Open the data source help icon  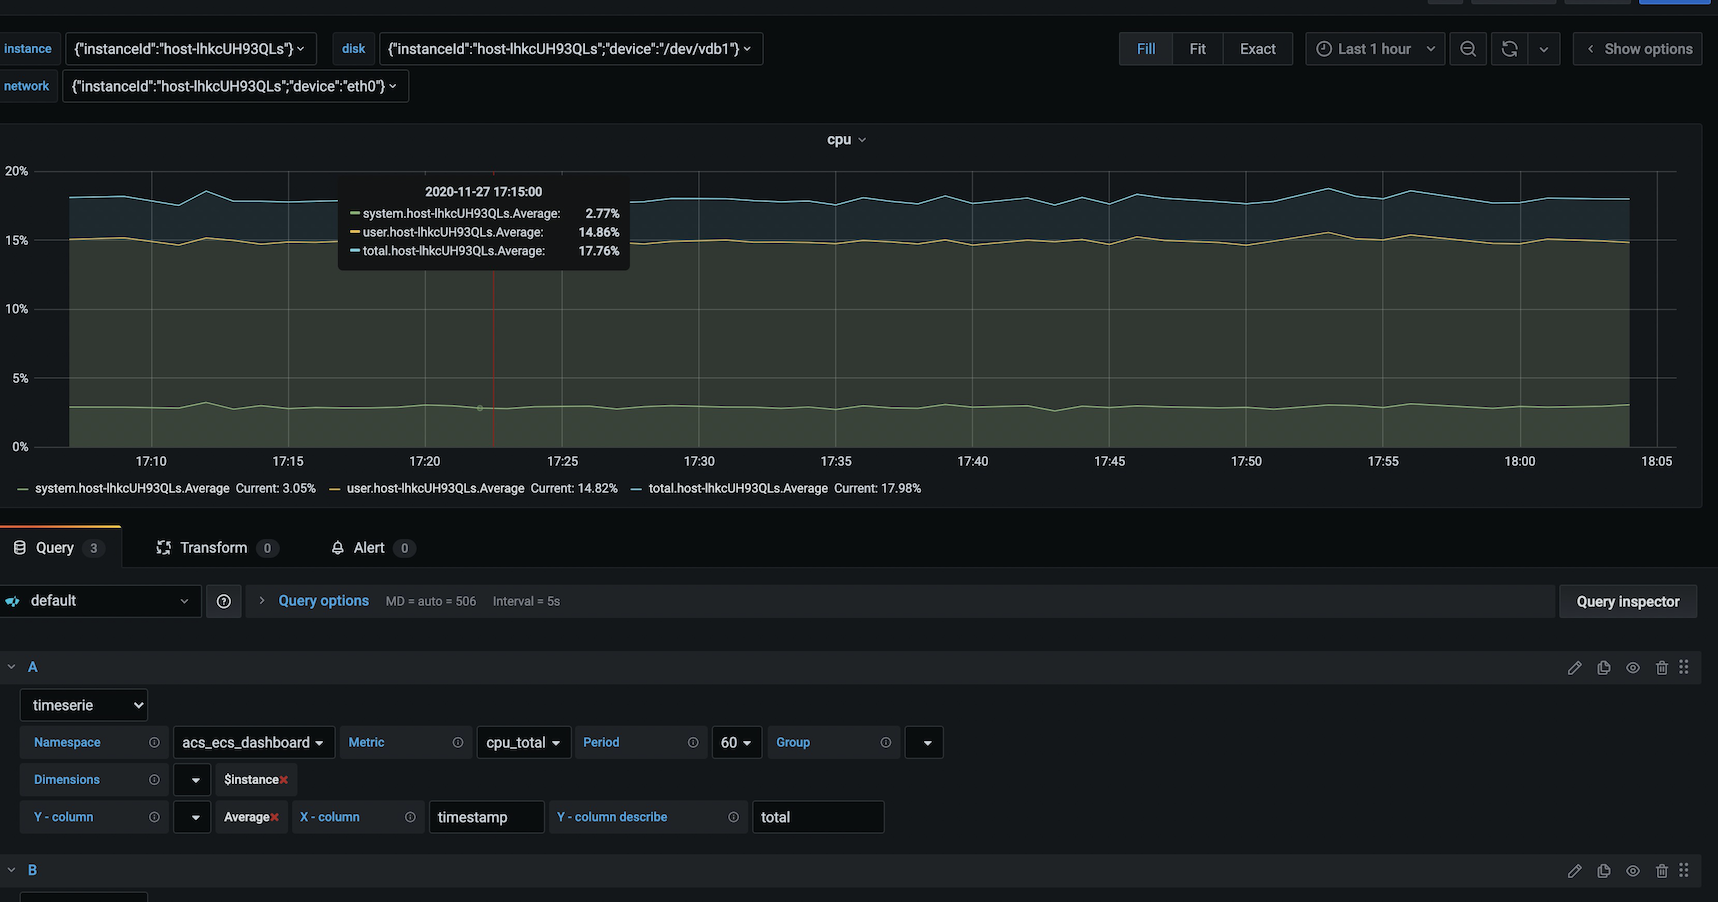pyautogui.click(x=224, y=601)
